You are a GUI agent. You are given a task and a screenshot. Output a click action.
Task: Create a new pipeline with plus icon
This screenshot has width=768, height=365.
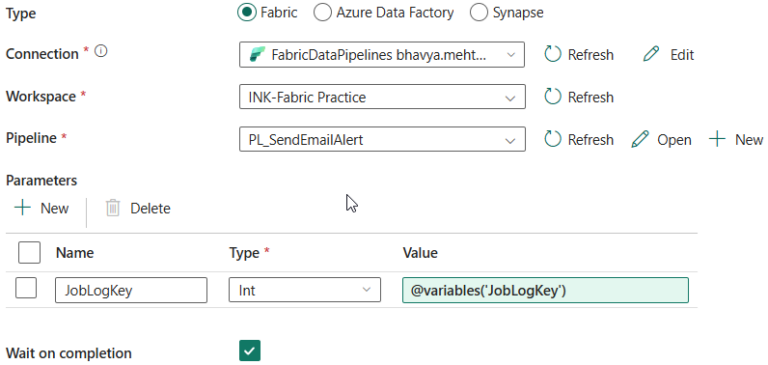[736, 140]
